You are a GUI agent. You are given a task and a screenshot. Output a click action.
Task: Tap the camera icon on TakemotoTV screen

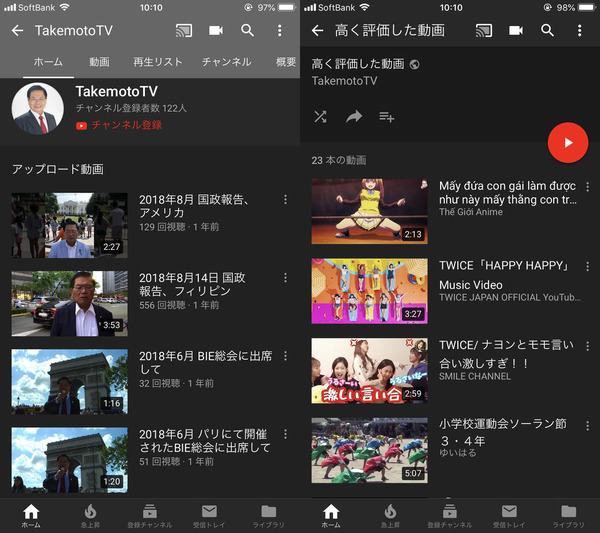click(216, 31)
